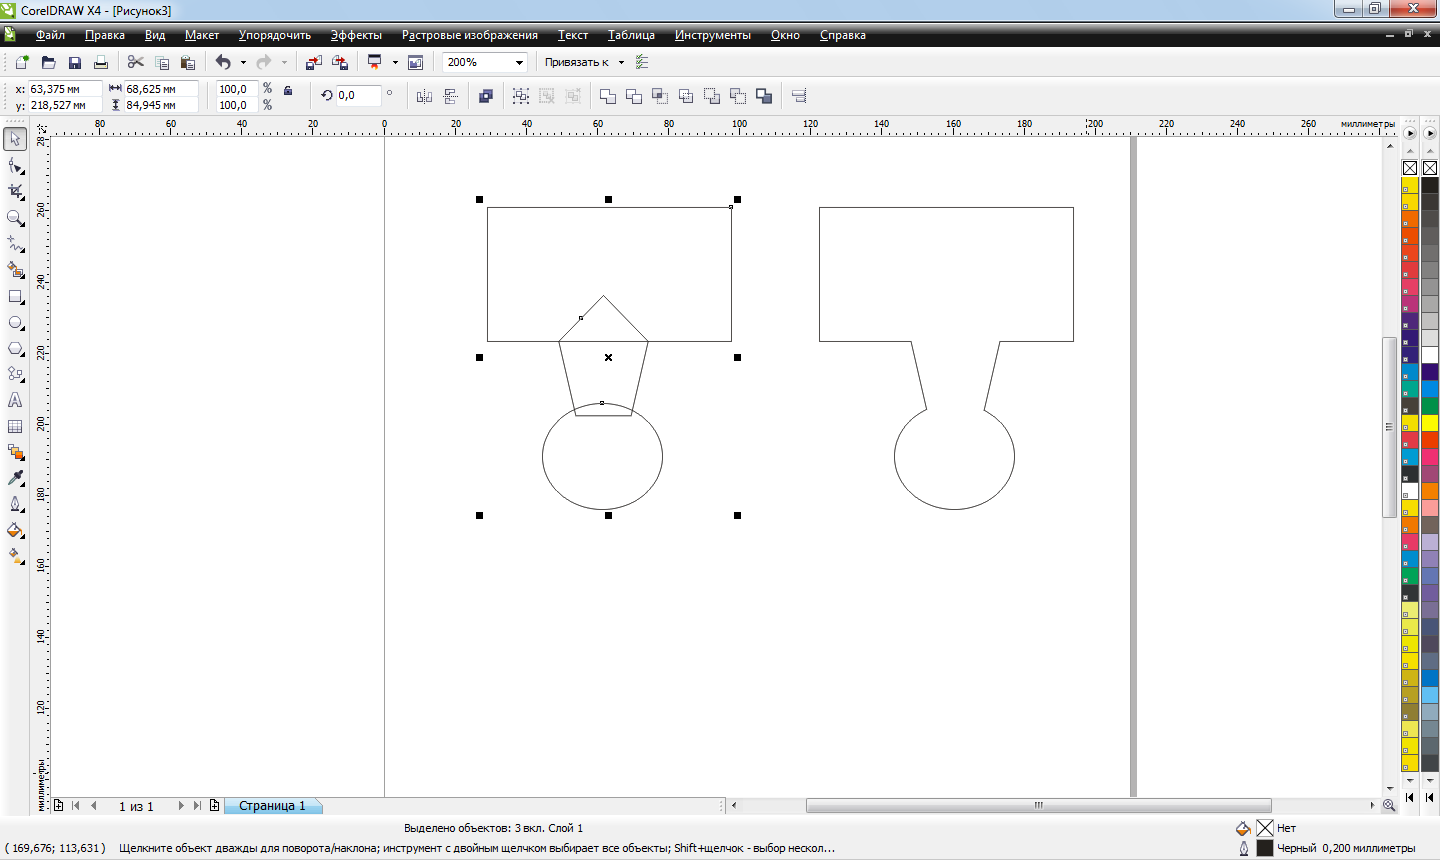Open the Справка menu

tap(842, 35)
